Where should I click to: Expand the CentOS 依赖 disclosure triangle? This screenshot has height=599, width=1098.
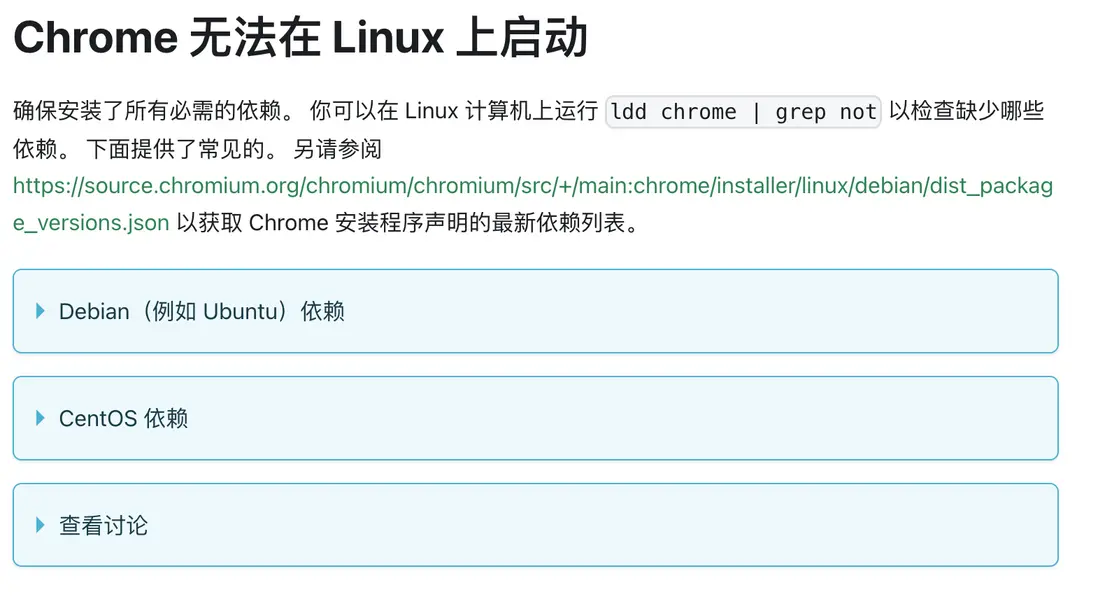(x=41, y=418)
